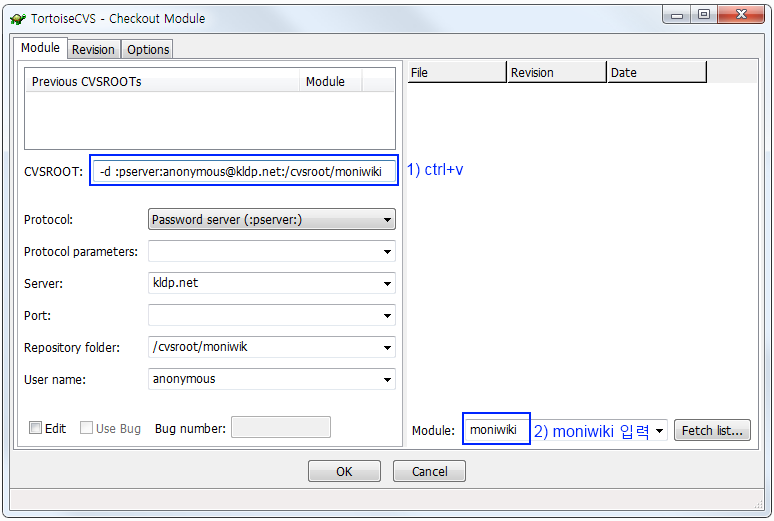Open the Options tab
774x521 pixels.
tap(148, 49)
